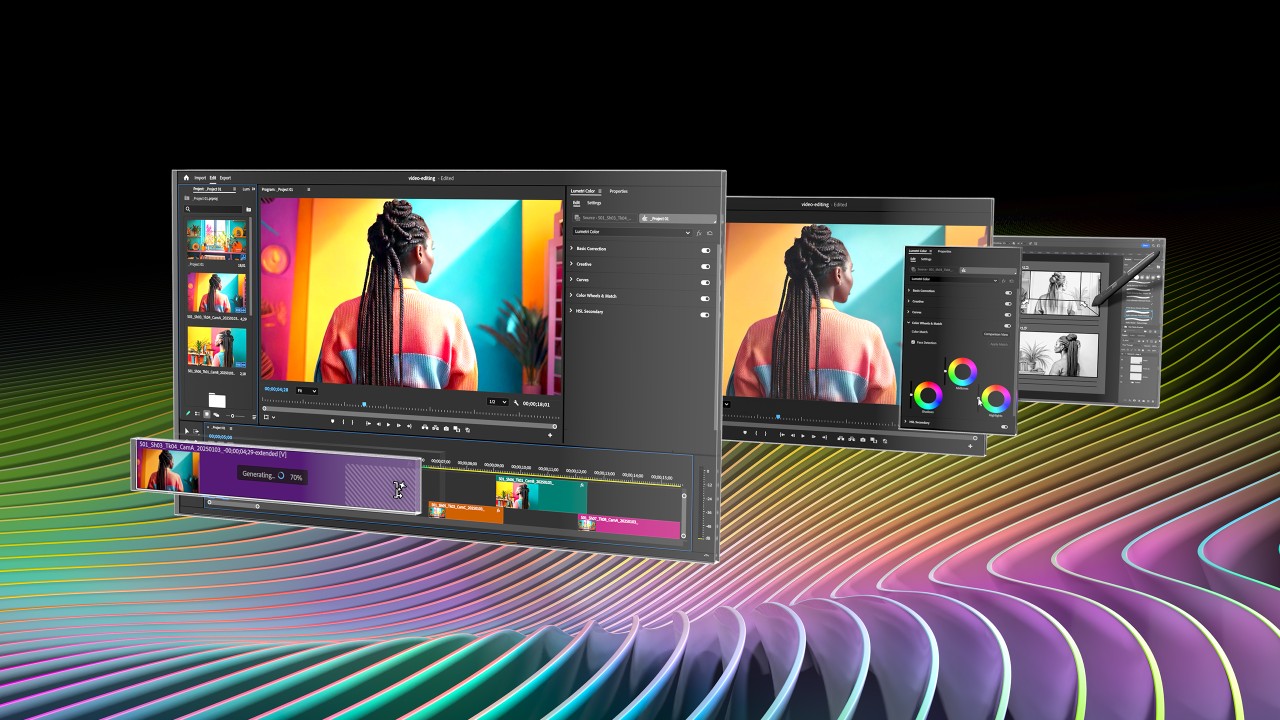Toggle HSL Secondary switch in main Lumetri panel

(x=705, y=314)
